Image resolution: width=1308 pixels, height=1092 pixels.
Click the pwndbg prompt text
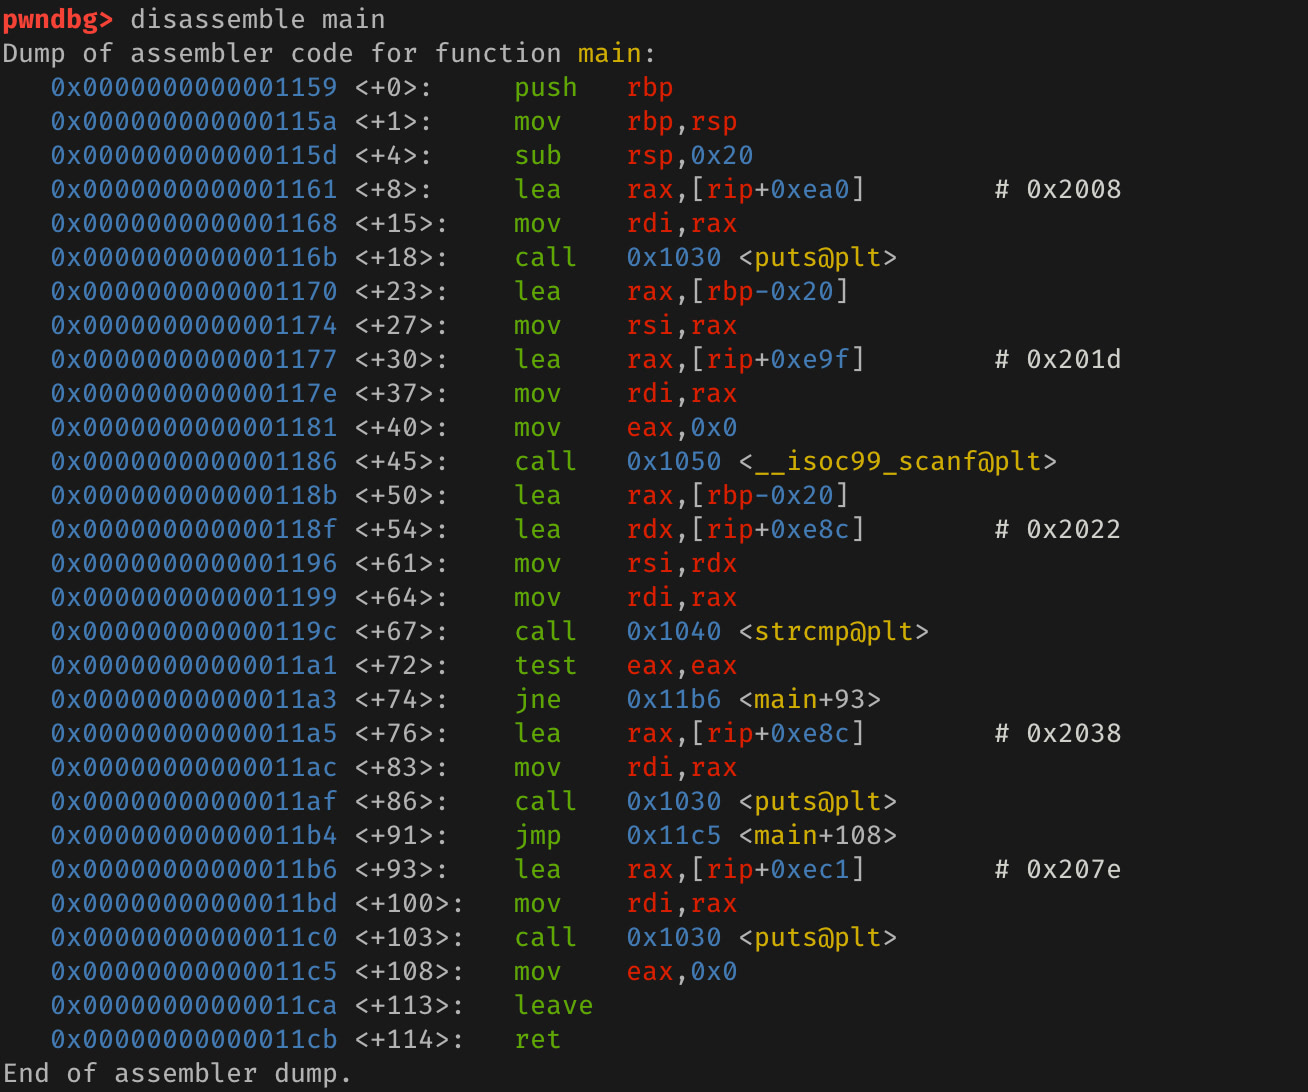(x=57, y=19)
